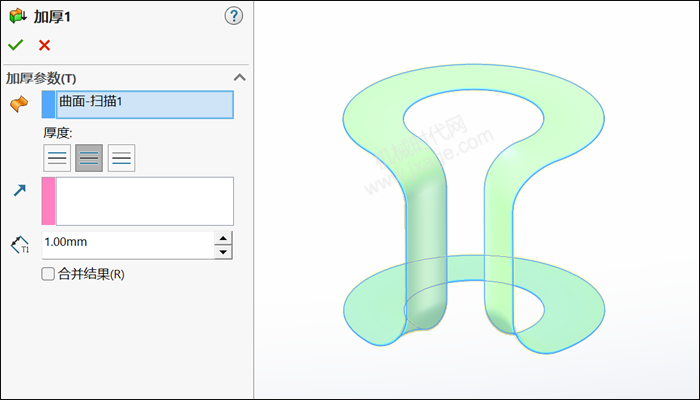
Task: Click the pink swatch on direction box
Action: pyautogui.click(x=49, y=201)
